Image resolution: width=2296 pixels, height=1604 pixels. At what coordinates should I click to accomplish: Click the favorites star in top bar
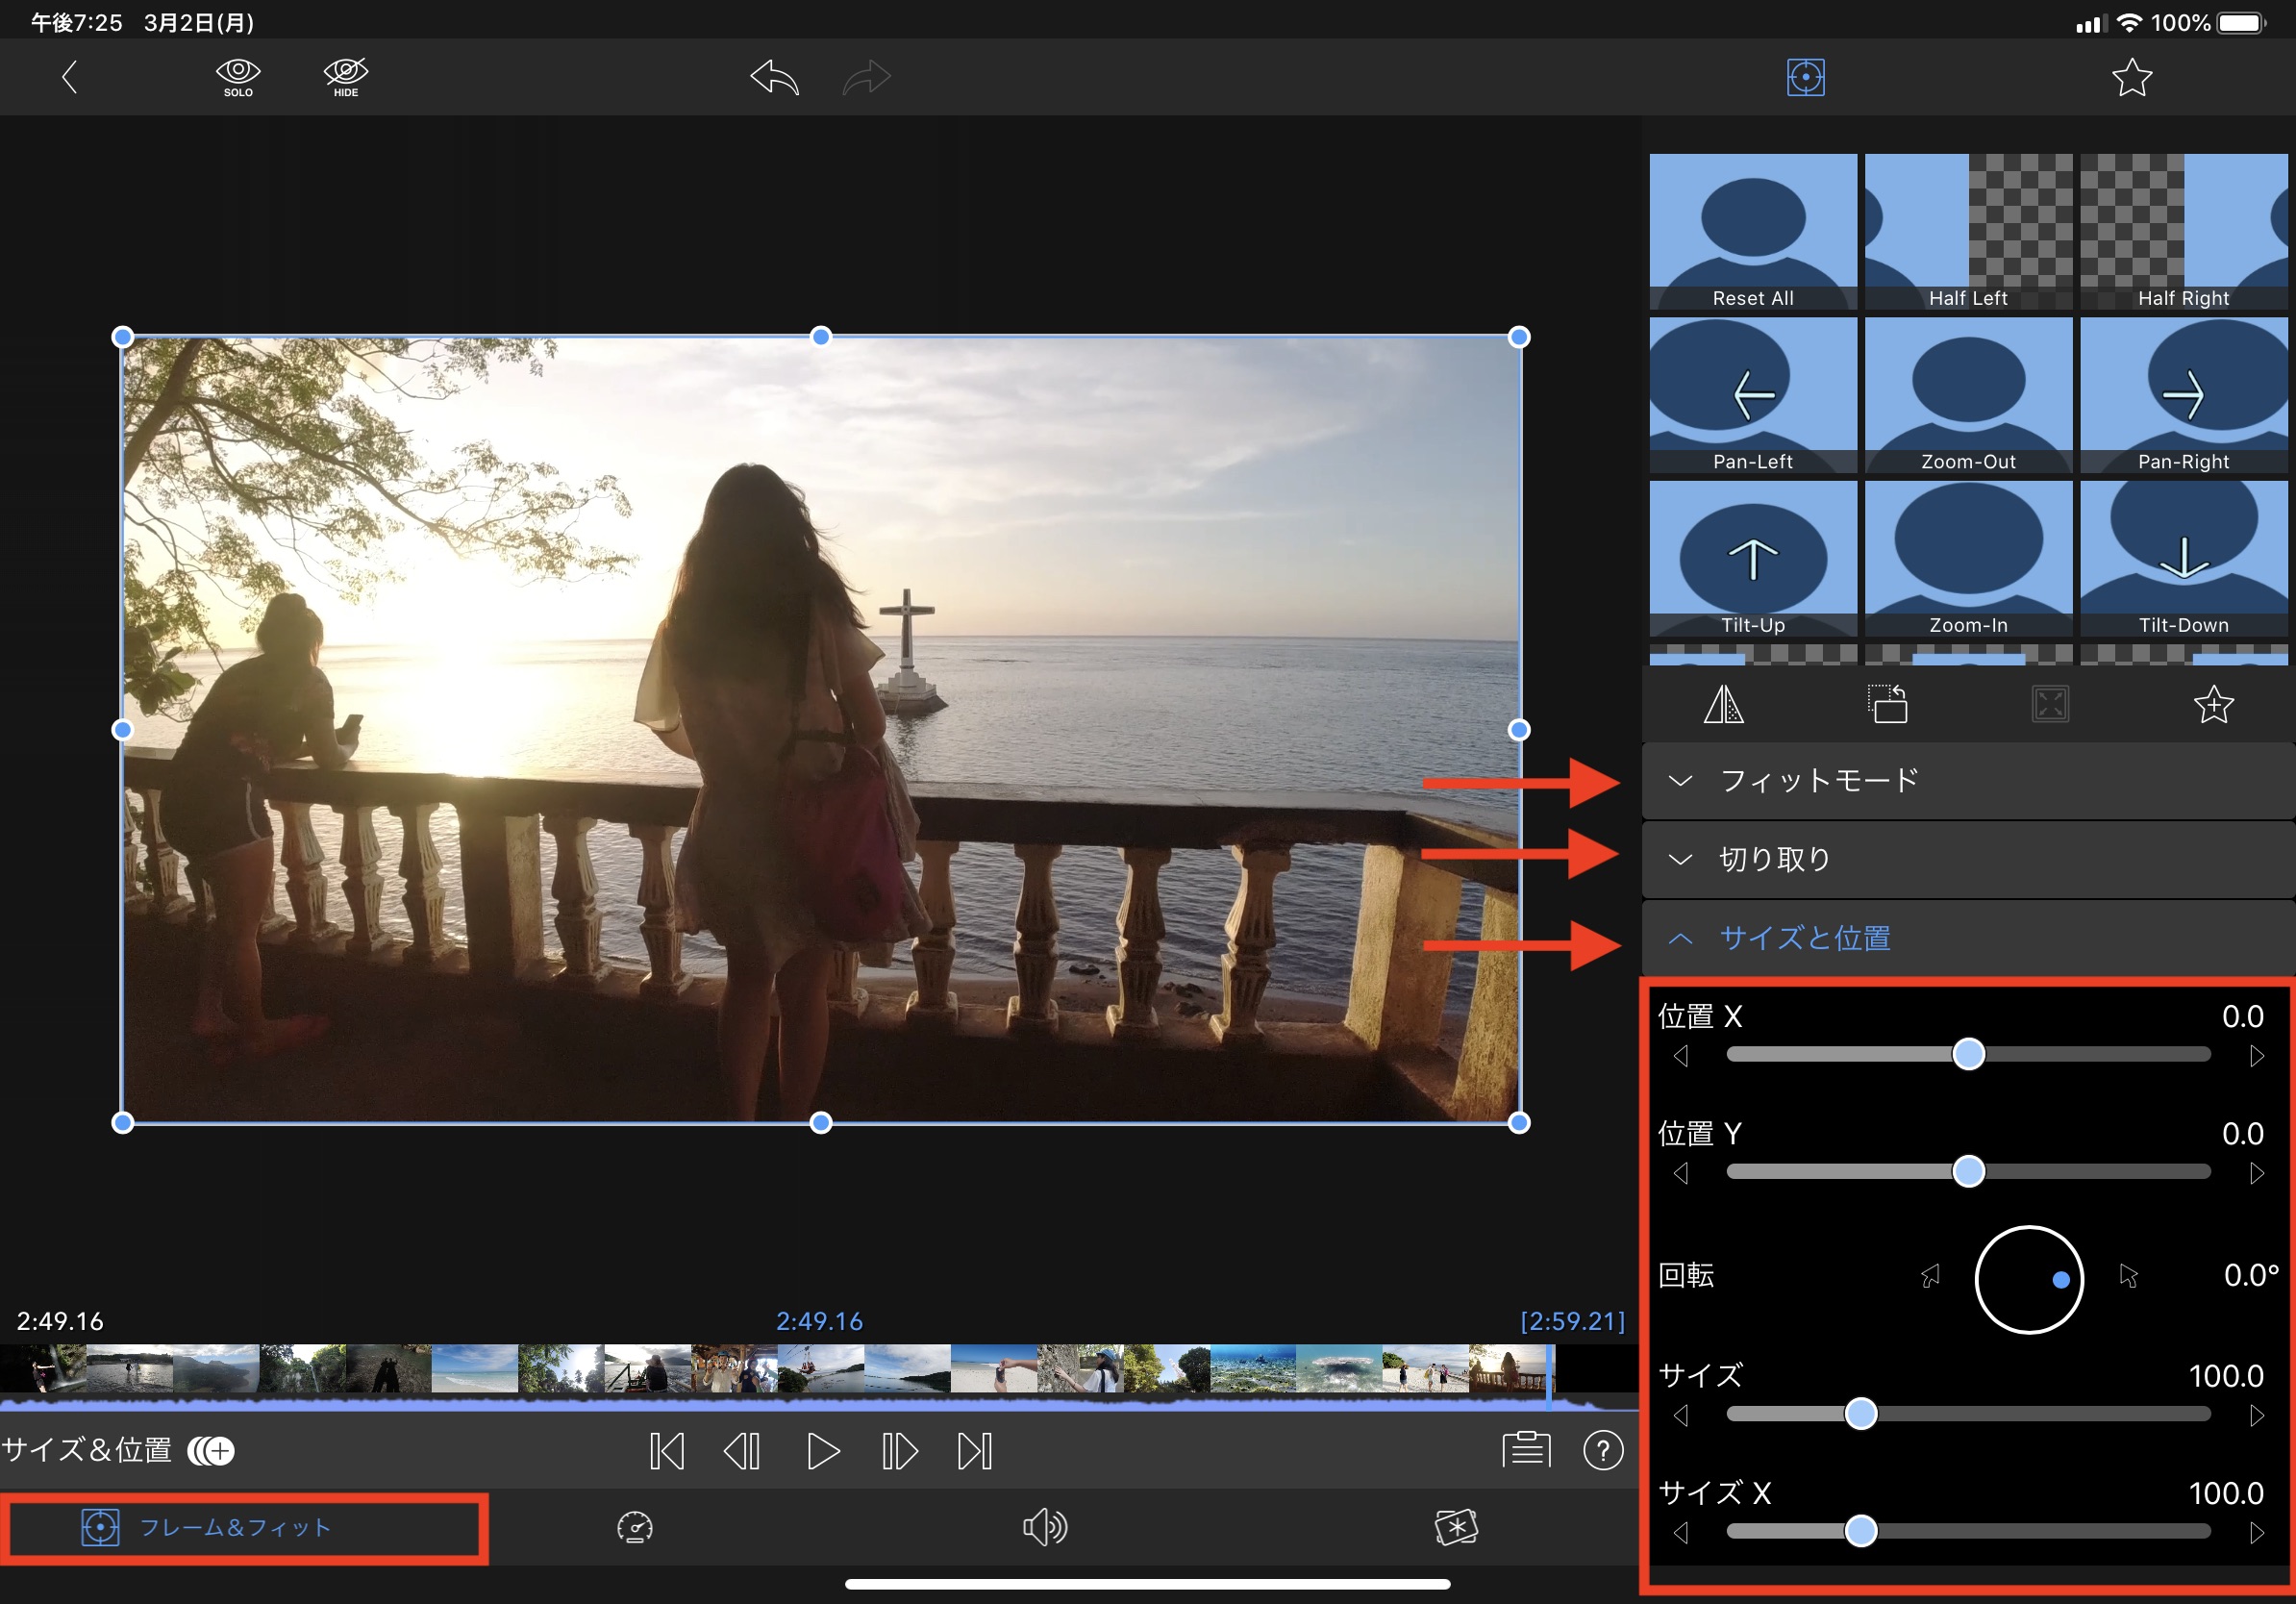2131,77
